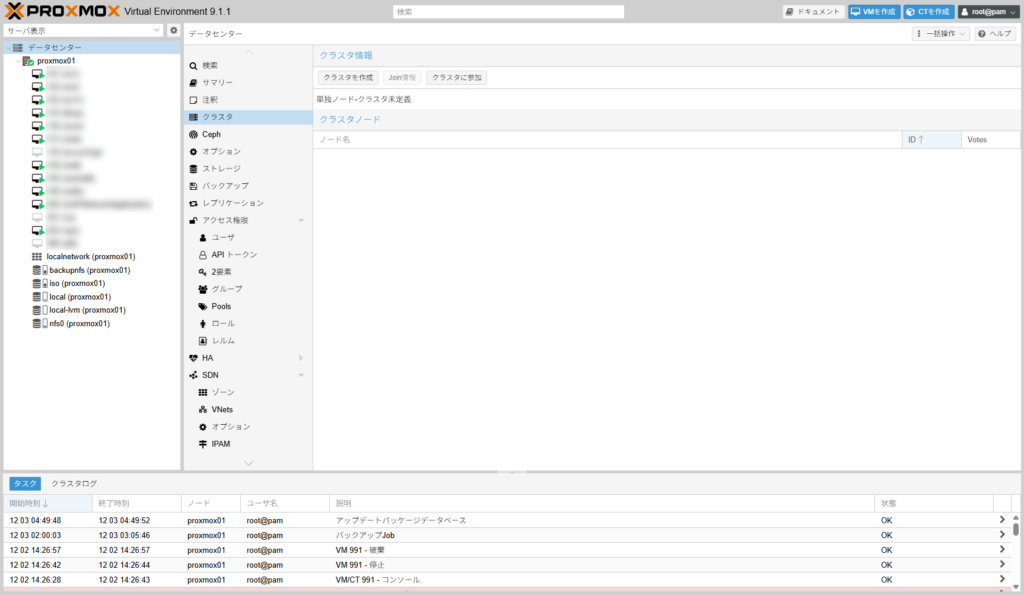This screenshot has width=1024, height=595.
Task: Open the VNets page under SDN
Action: pos(222,409)
